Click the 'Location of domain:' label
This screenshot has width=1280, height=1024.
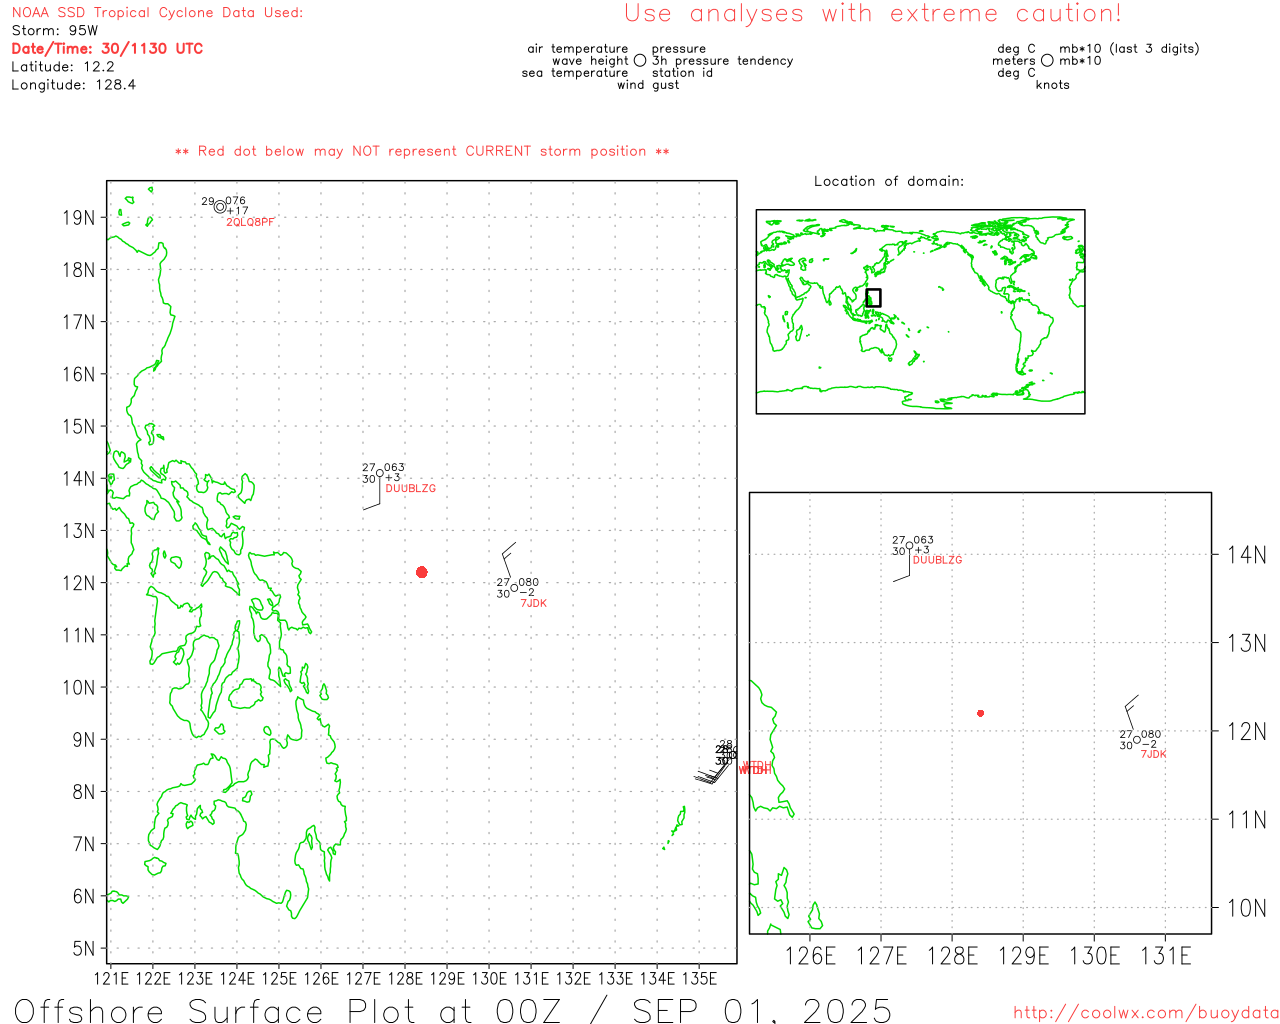pos(889,181)
